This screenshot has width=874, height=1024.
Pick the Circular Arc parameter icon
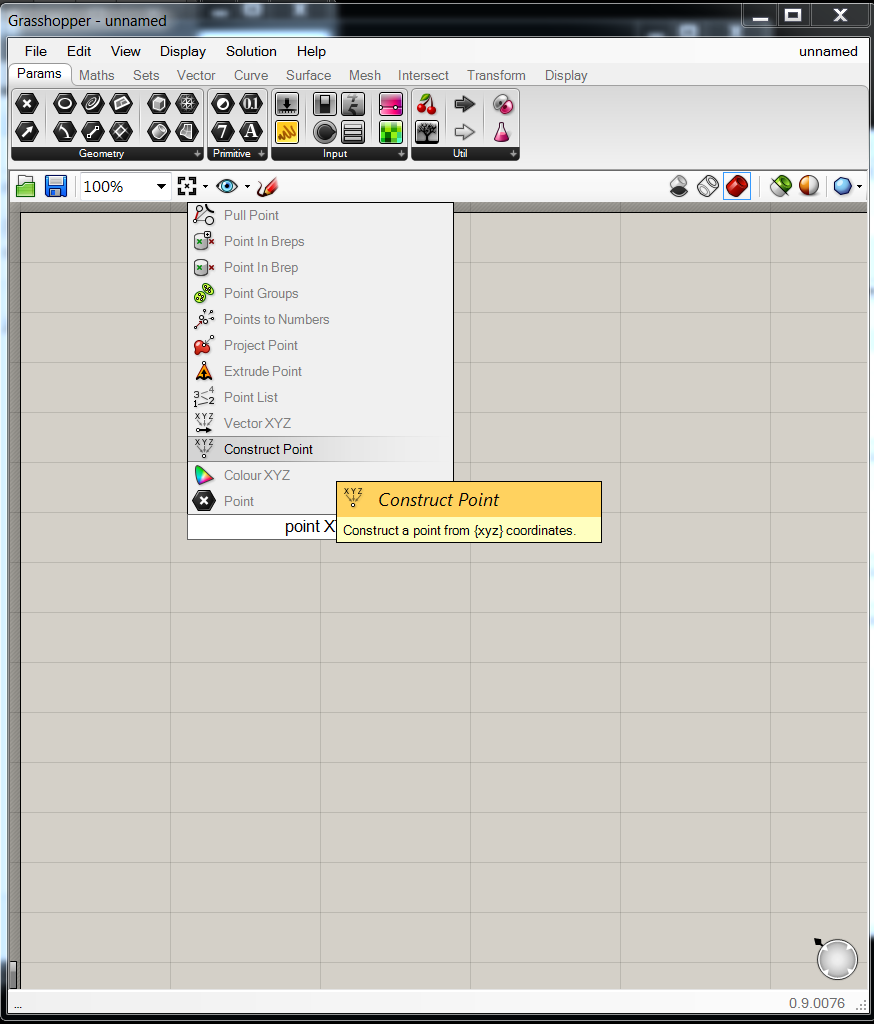64,132
